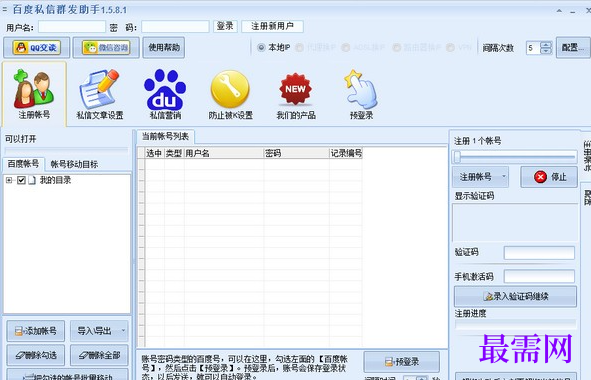
Task: Open 防止被K设置 wrench icon
Action: coord(230,94)
